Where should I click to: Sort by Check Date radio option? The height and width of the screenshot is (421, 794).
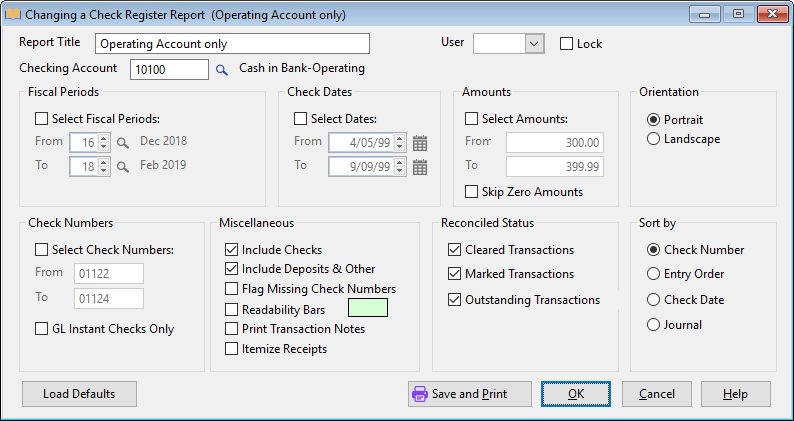pos(654,300)
